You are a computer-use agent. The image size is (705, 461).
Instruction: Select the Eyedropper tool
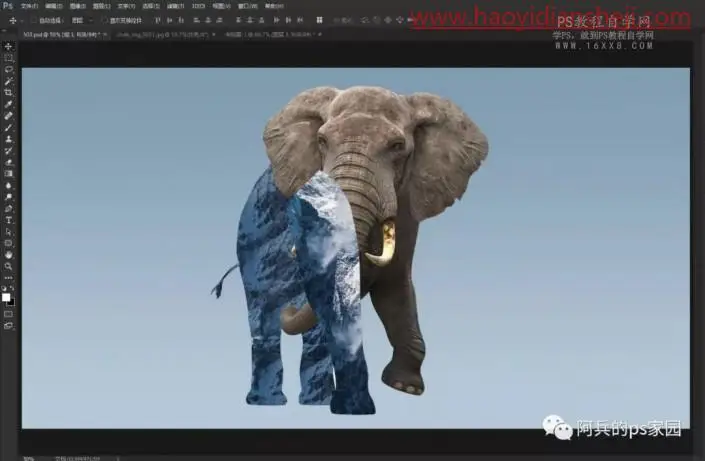[x=8, y=104]
